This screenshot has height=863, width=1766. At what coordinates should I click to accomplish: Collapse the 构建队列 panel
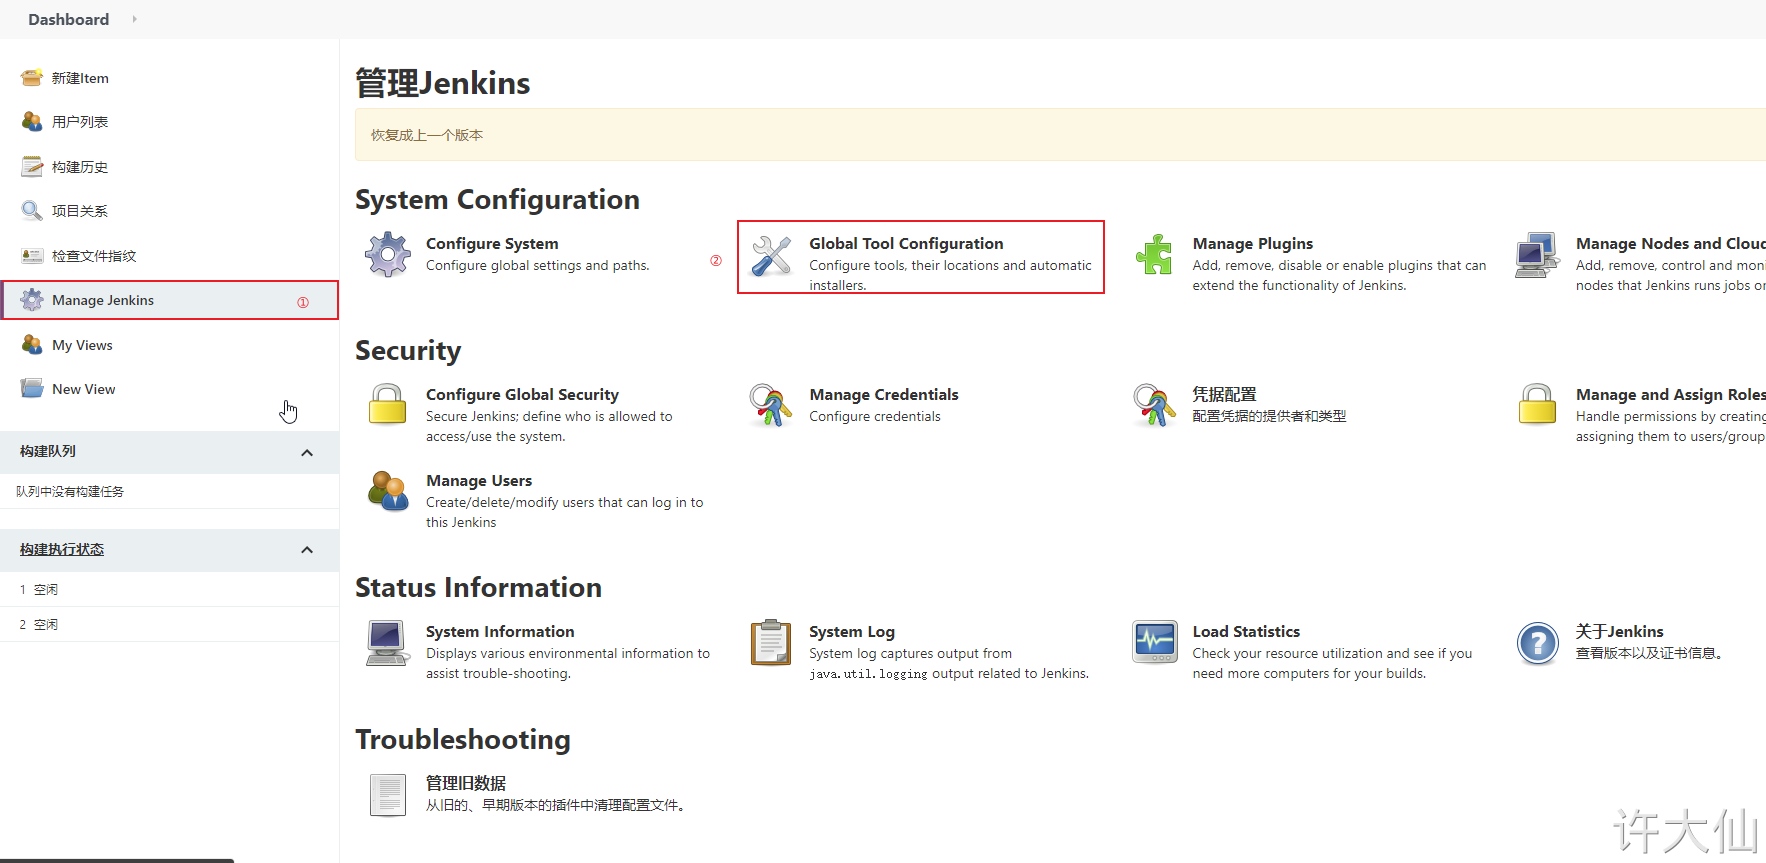point(307,453)
